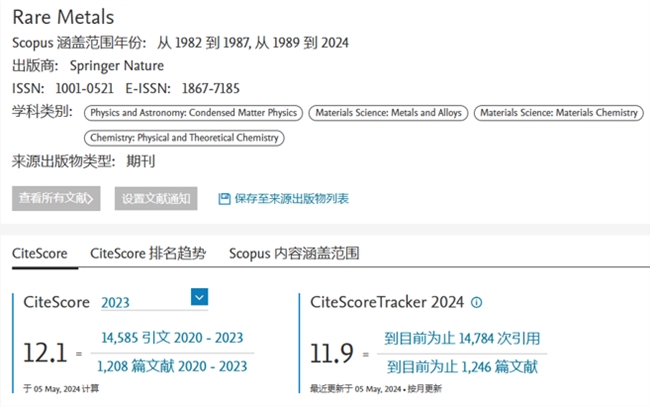Click the Springer Nature publisher name
Viewport: 650px width, 407px height.
(x=117, y=66)
